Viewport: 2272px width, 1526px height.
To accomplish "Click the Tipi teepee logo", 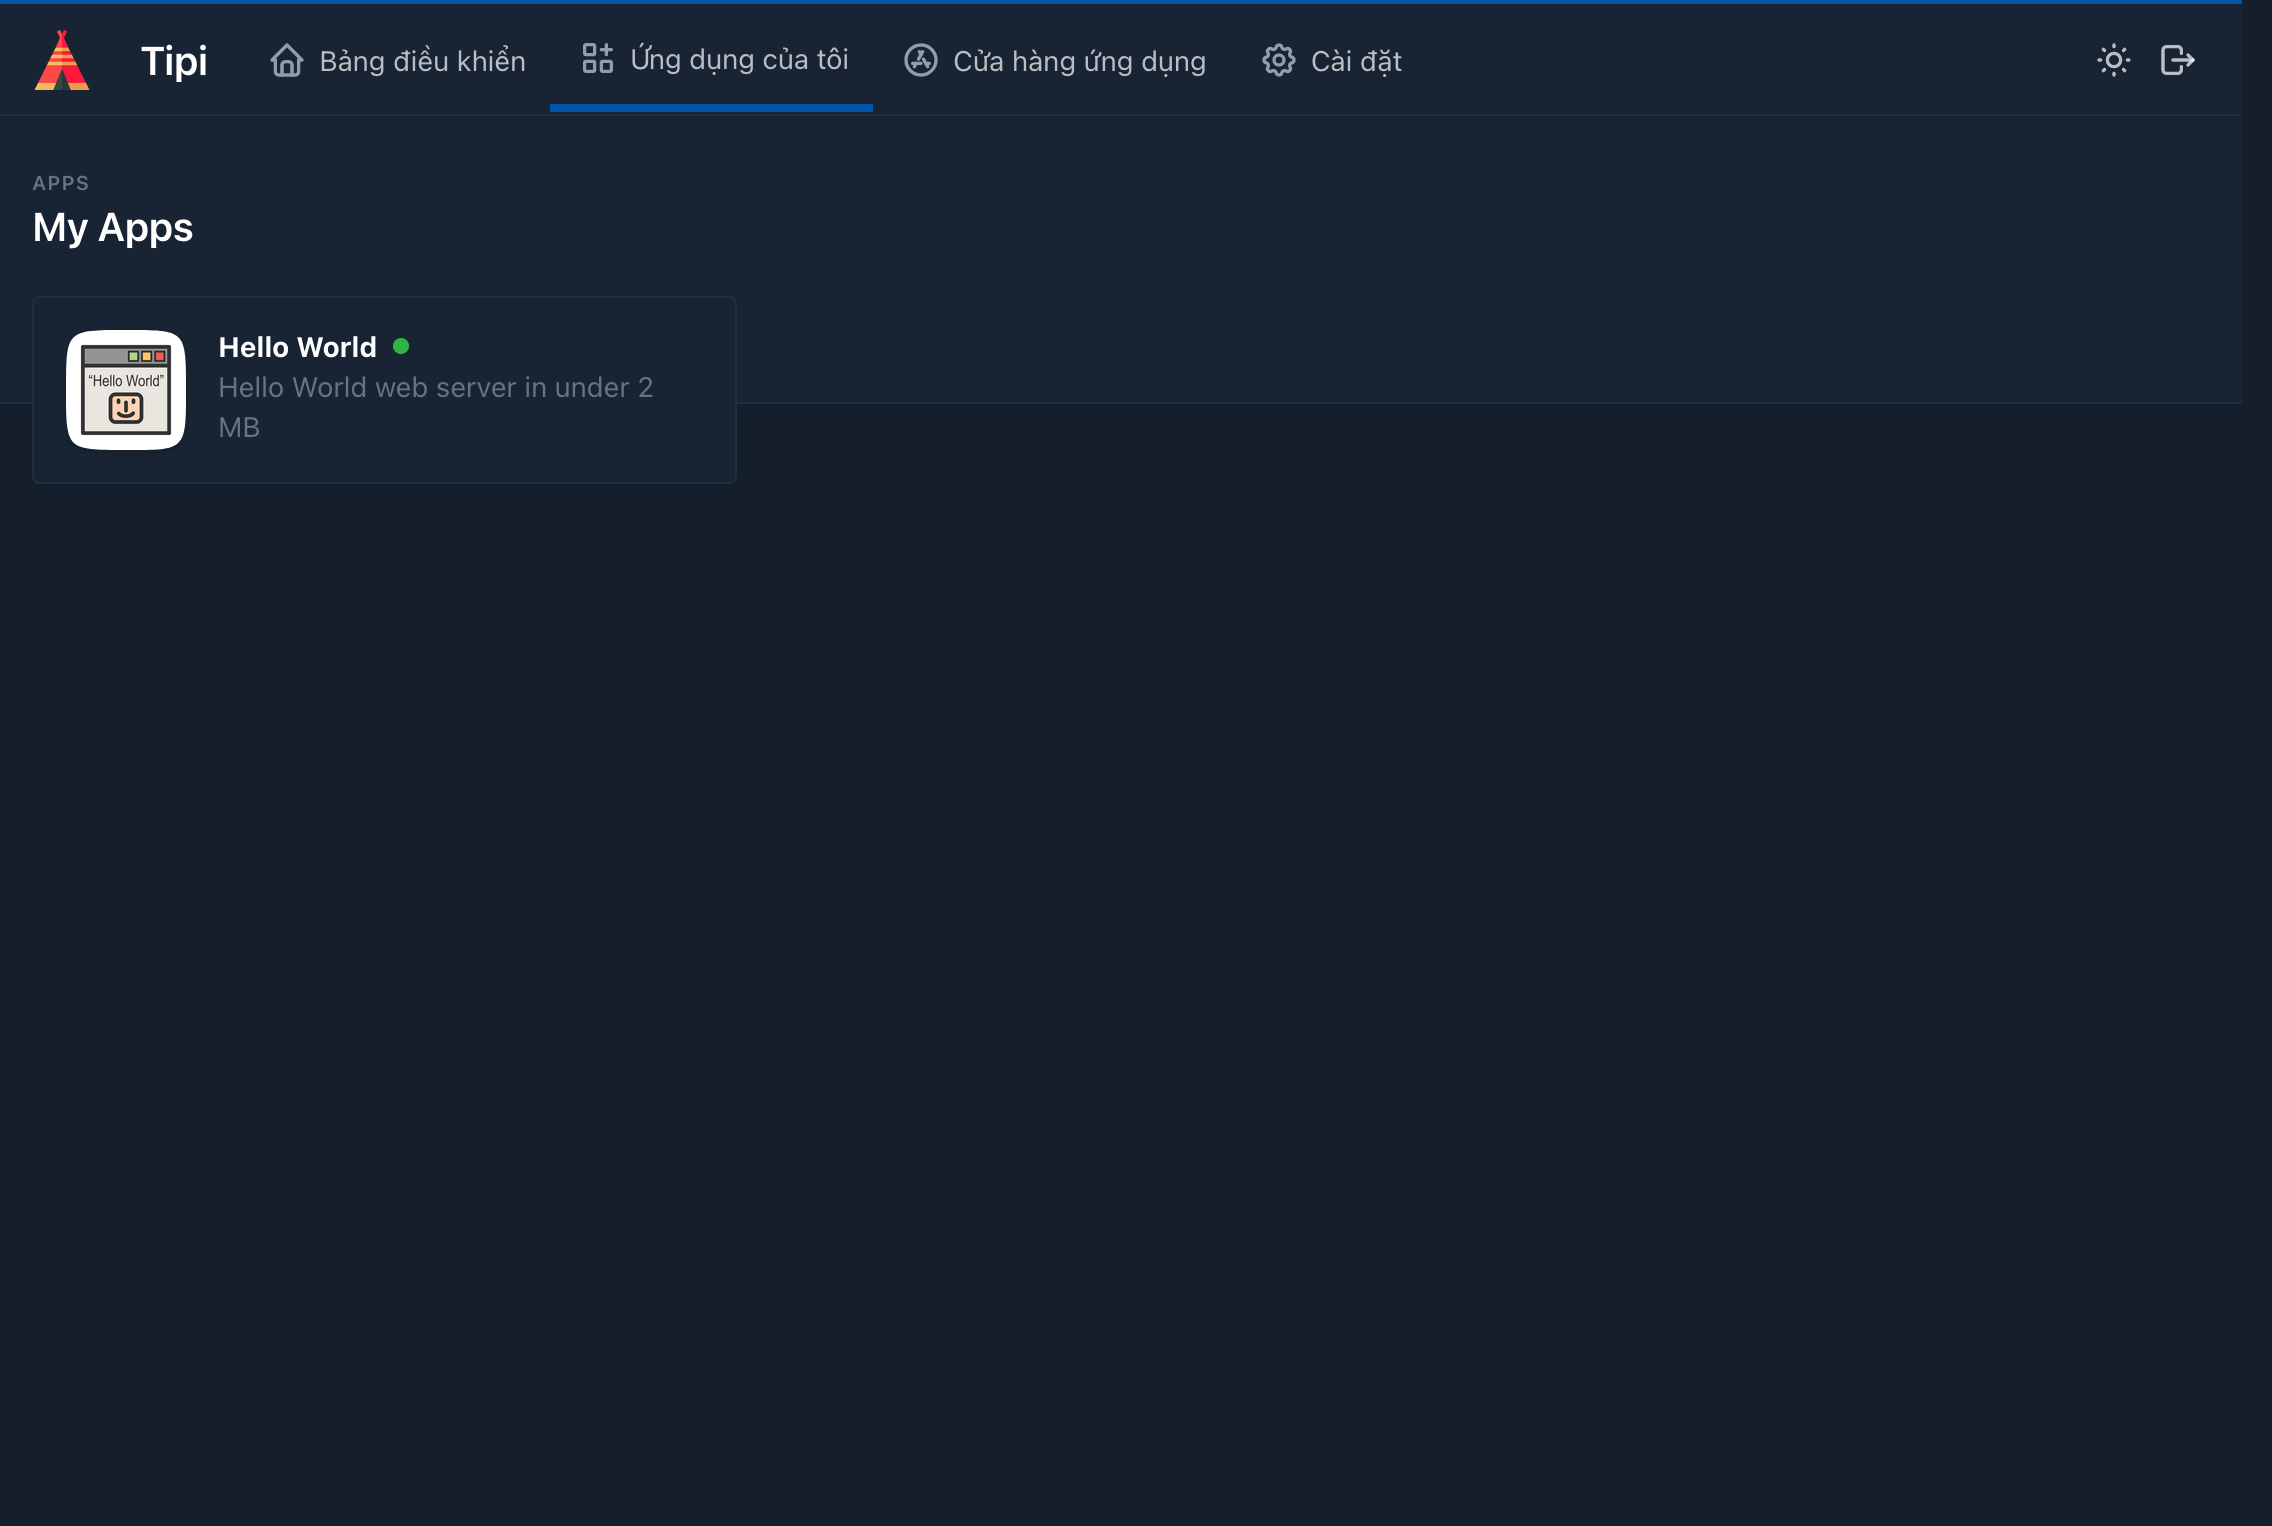I will pos(62,61).
